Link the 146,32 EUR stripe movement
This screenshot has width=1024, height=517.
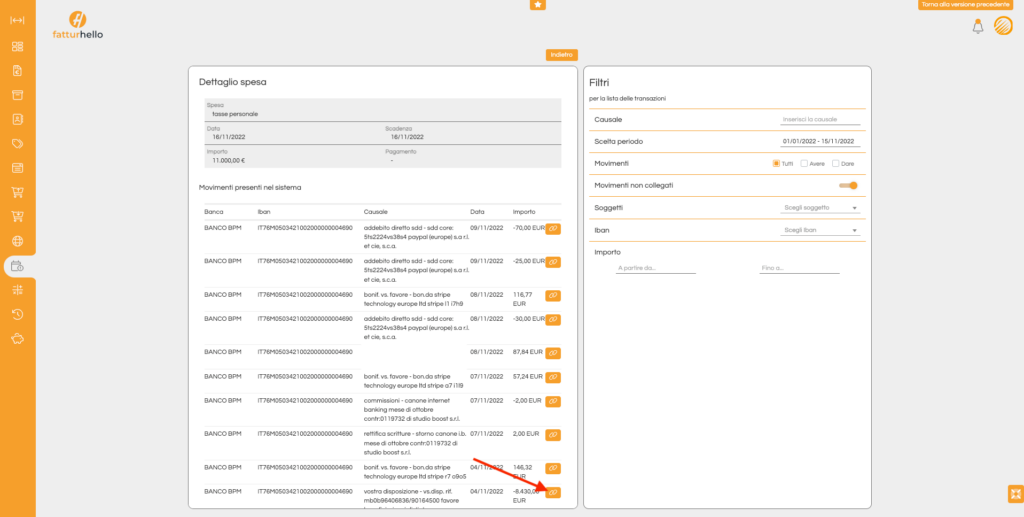[552, 468]
